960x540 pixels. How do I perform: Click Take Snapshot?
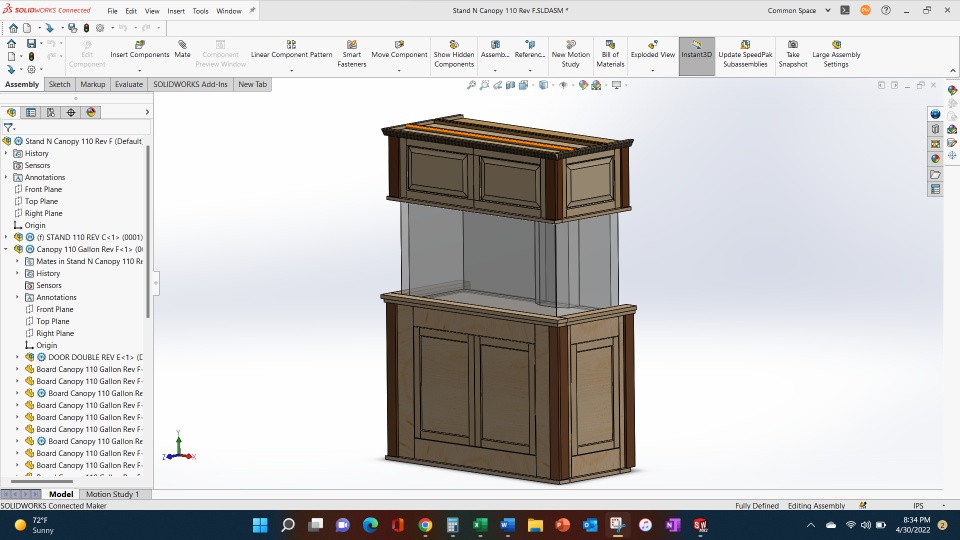(793, 54)
